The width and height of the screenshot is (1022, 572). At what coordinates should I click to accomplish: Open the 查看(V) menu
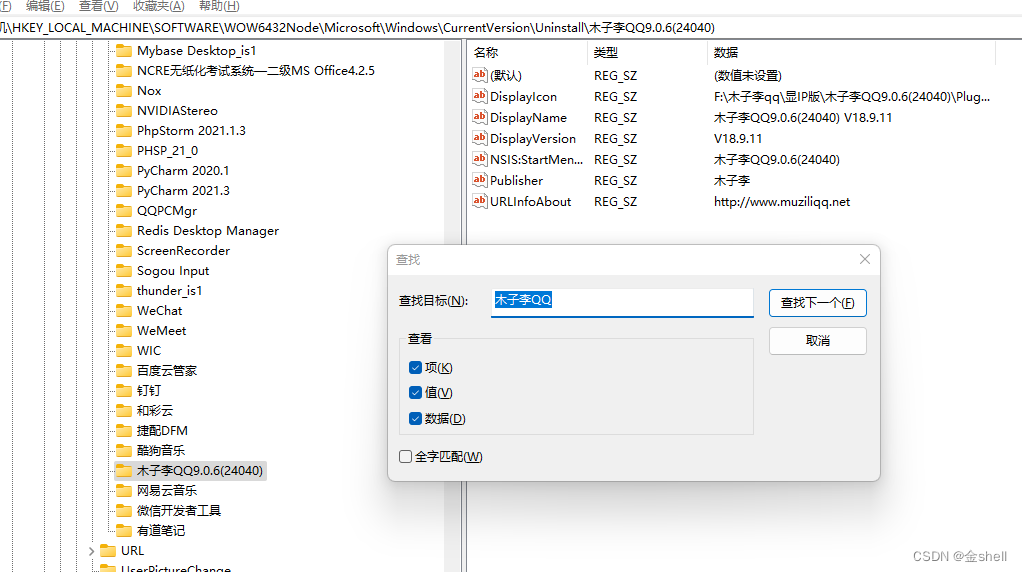tap(98, 7)
